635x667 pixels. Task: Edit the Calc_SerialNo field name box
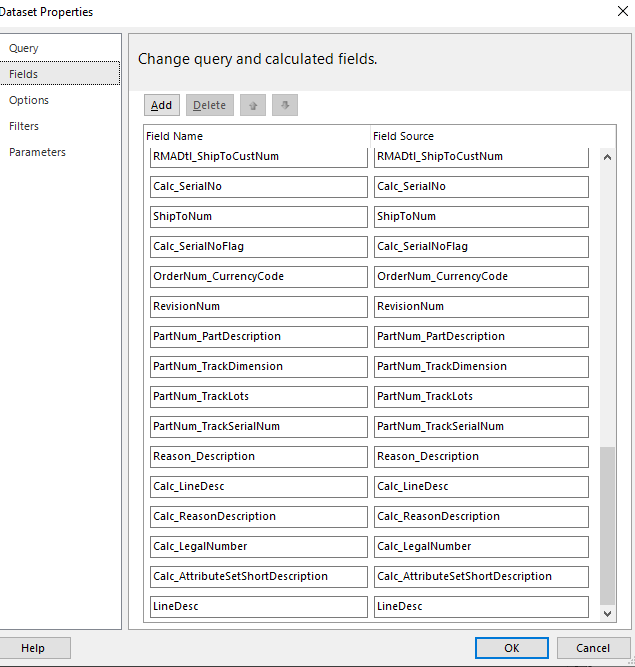259,186
